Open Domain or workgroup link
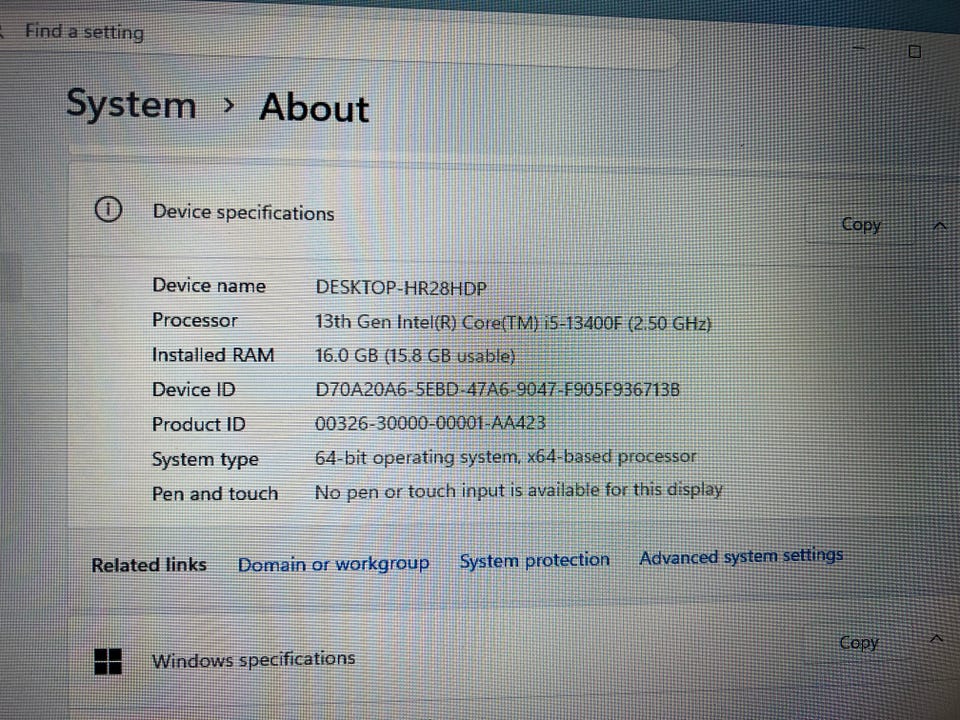The width and height of the screenshot is (960, 720). tap(333, 564)
